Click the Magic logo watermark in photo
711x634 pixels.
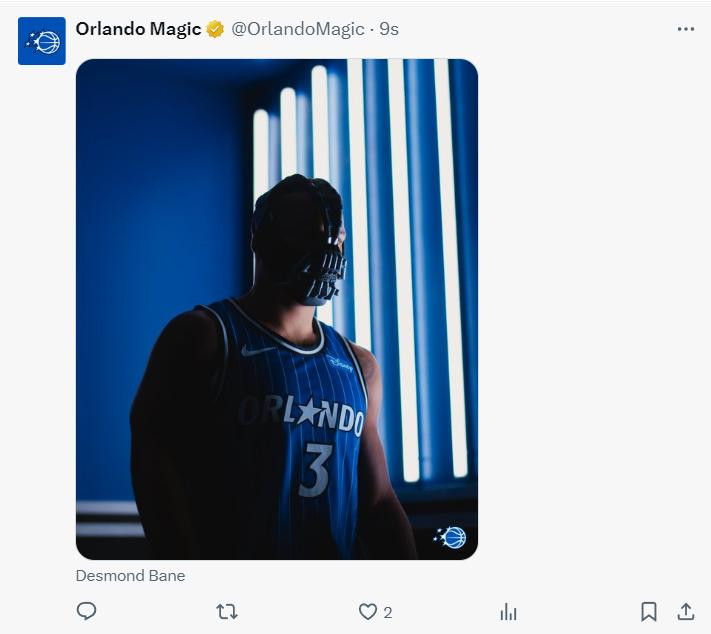[x=451, y=537]
